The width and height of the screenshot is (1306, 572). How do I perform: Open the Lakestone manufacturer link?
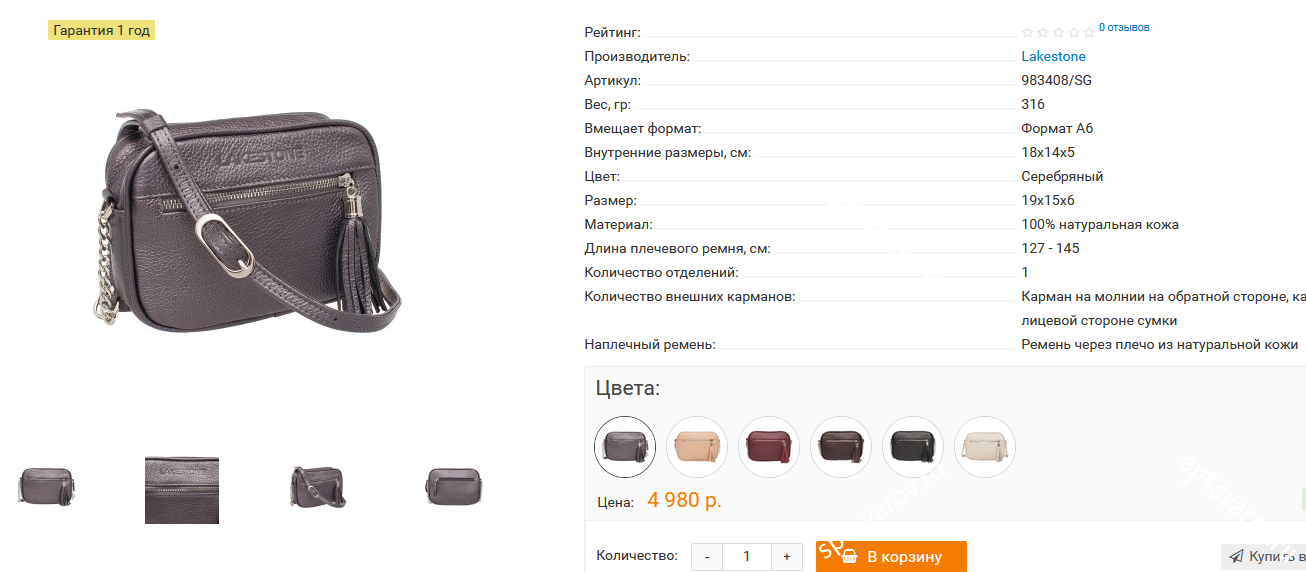(x=1053, y=57)
